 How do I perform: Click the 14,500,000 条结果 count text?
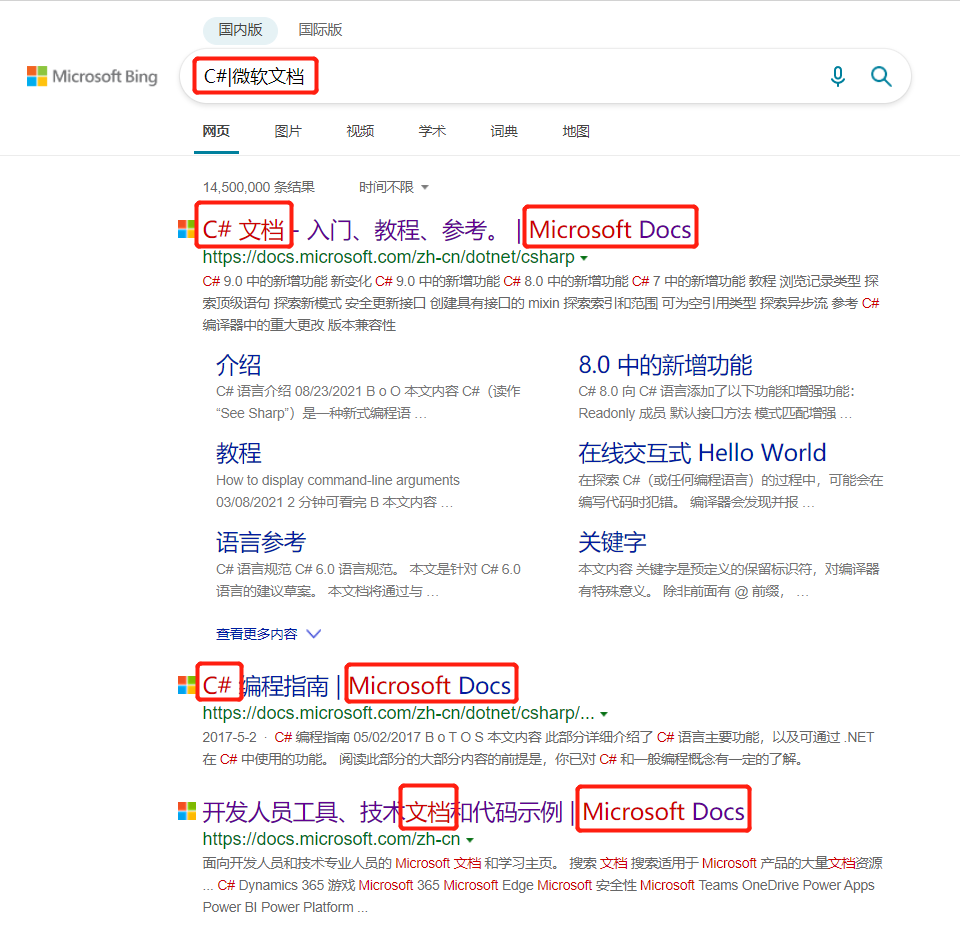click(258, 187)
